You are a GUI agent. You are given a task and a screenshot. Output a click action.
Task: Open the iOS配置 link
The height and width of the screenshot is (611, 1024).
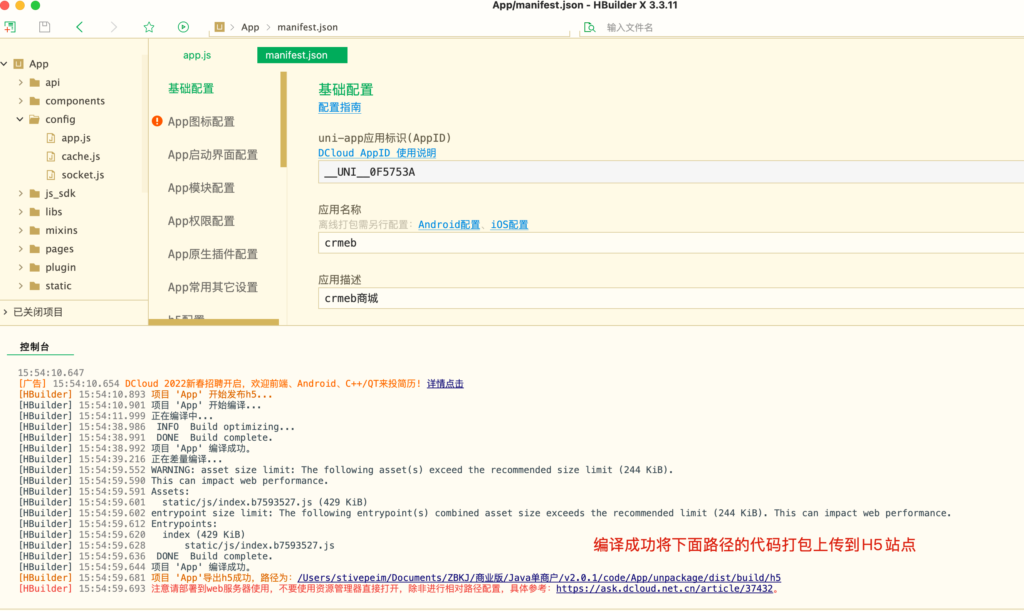(x=509, y=225)
